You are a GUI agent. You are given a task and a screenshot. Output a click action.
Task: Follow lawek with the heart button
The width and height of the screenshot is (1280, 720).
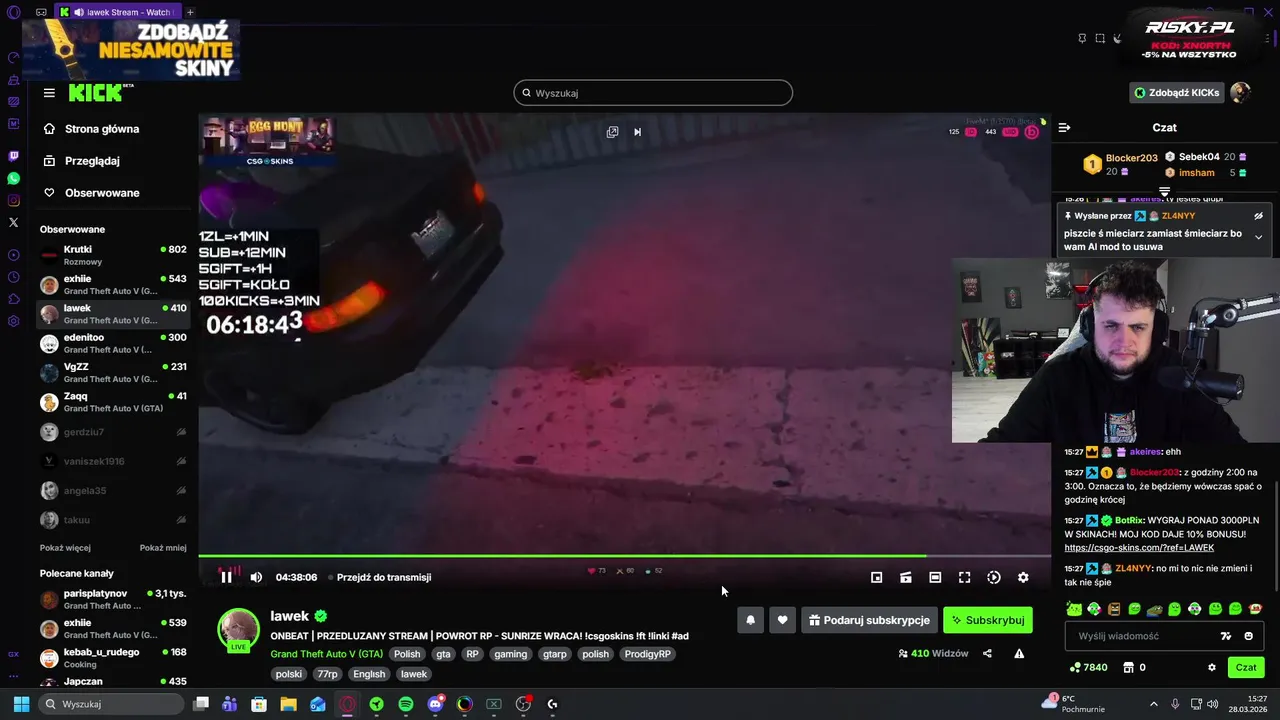[x=782, y=620]
